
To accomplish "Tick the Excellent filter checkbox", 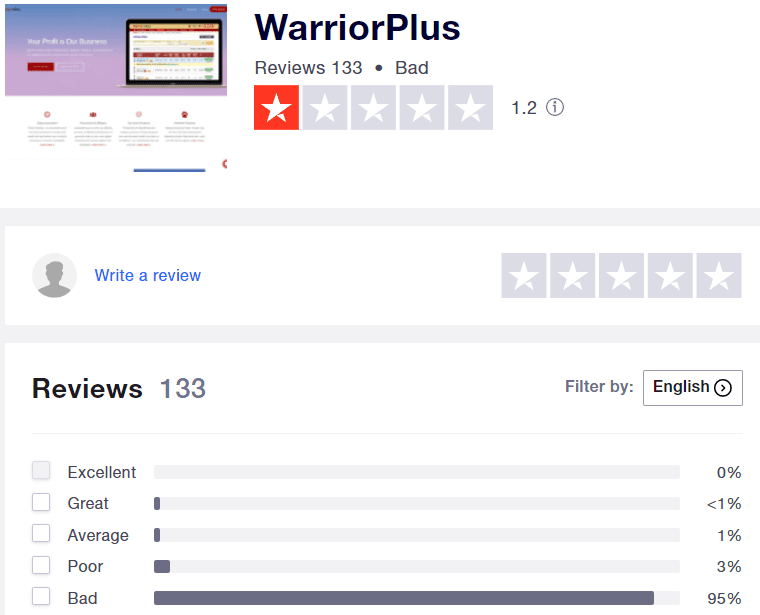I will pyautogui.click(x=41, y=470).
